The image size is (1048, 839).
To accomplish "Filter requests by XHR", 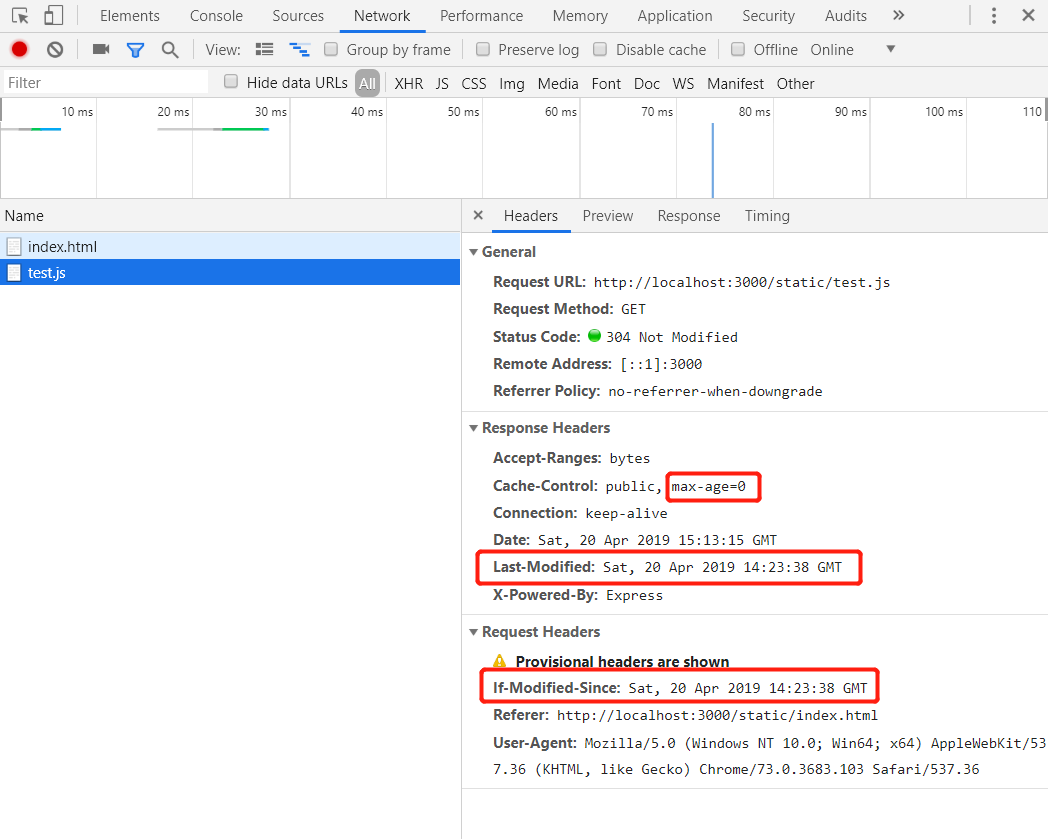I will point(408,84).
